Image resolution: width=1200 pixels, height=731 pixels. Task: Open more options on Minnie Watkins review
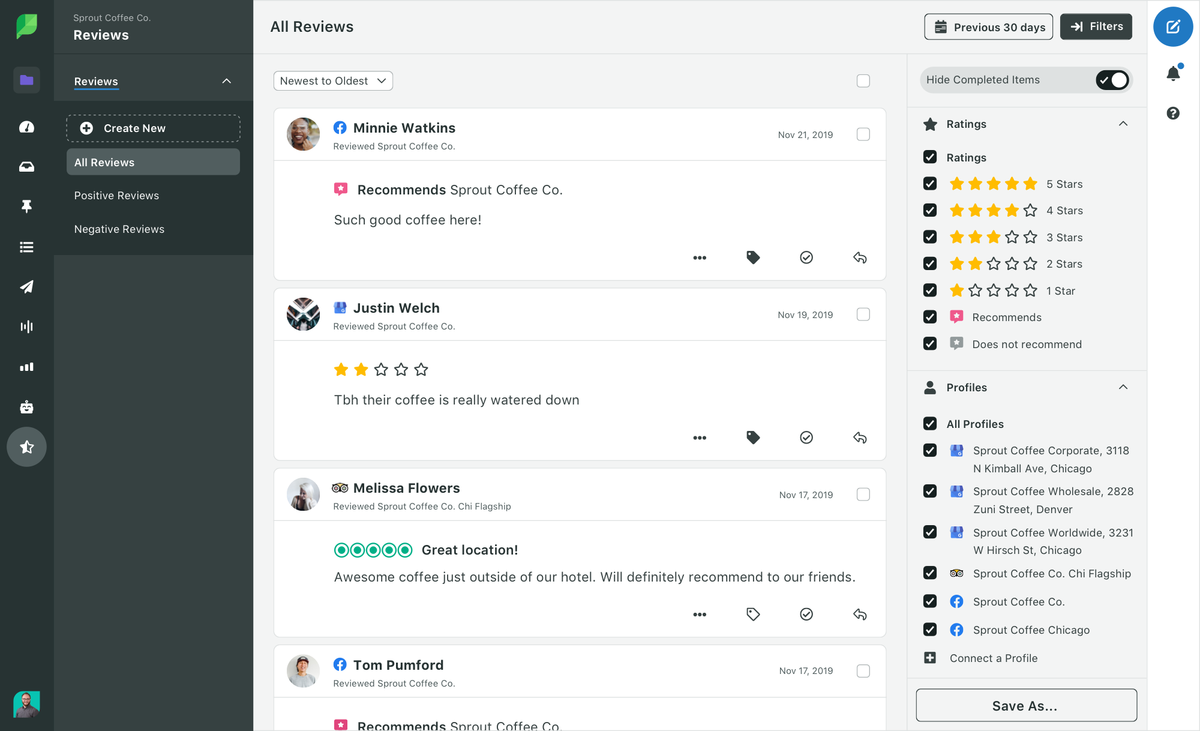[700, 258]
